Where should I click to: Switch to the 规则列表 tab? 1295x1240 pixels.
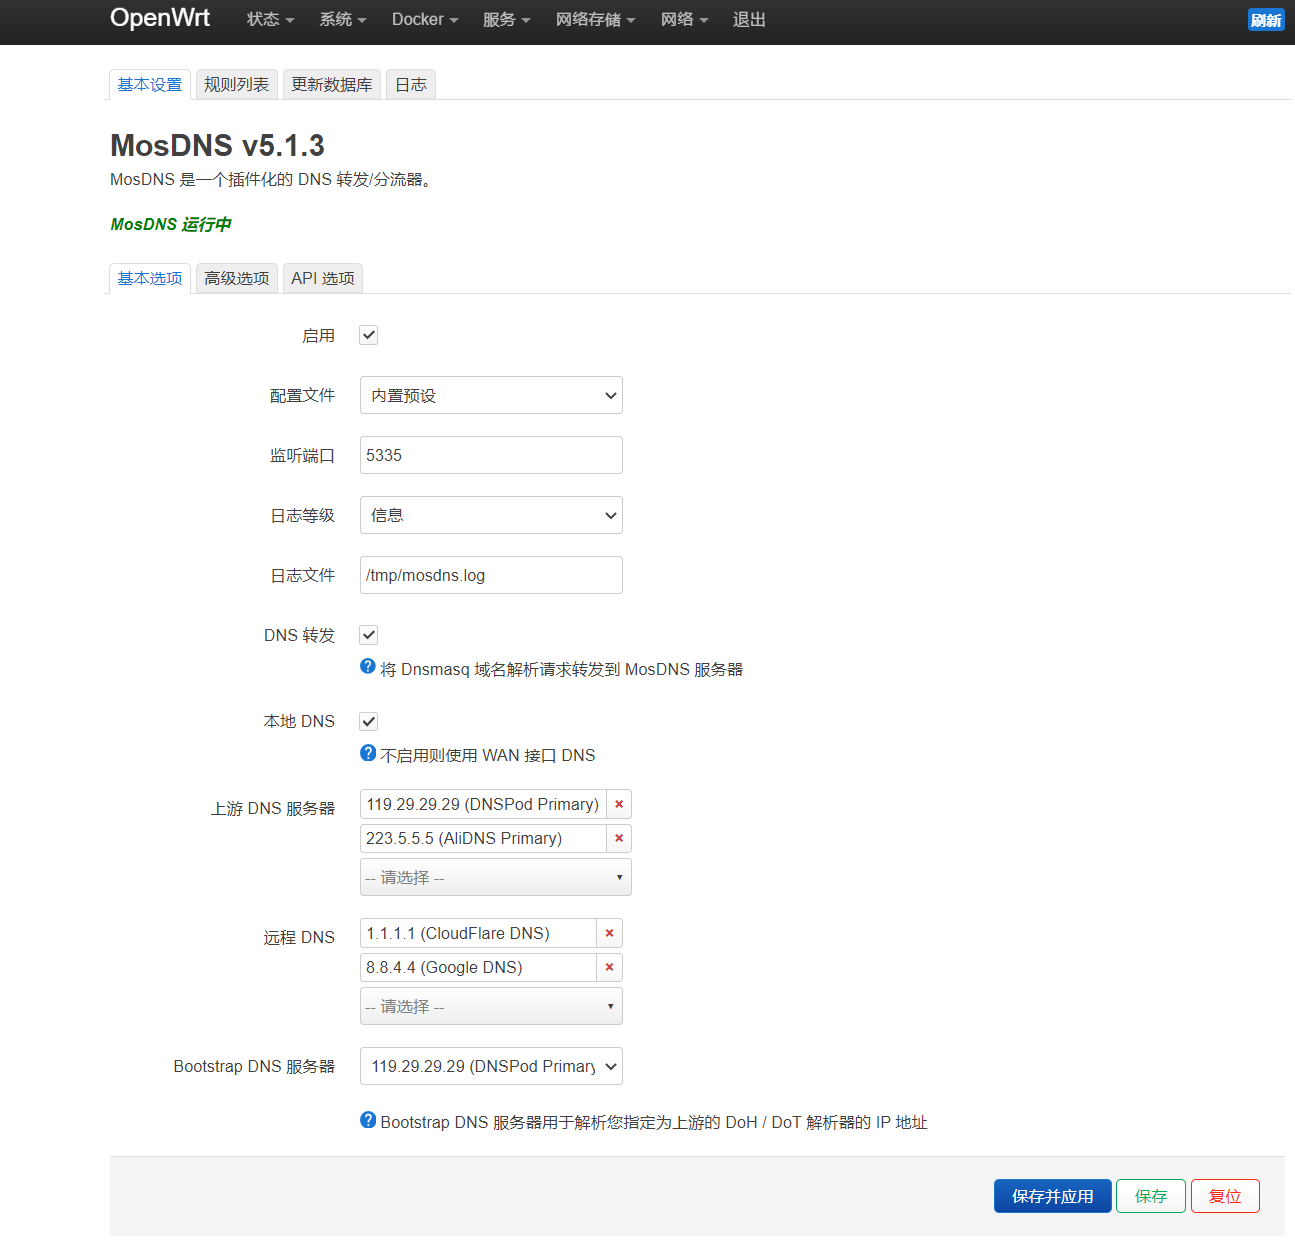point(236,85)
